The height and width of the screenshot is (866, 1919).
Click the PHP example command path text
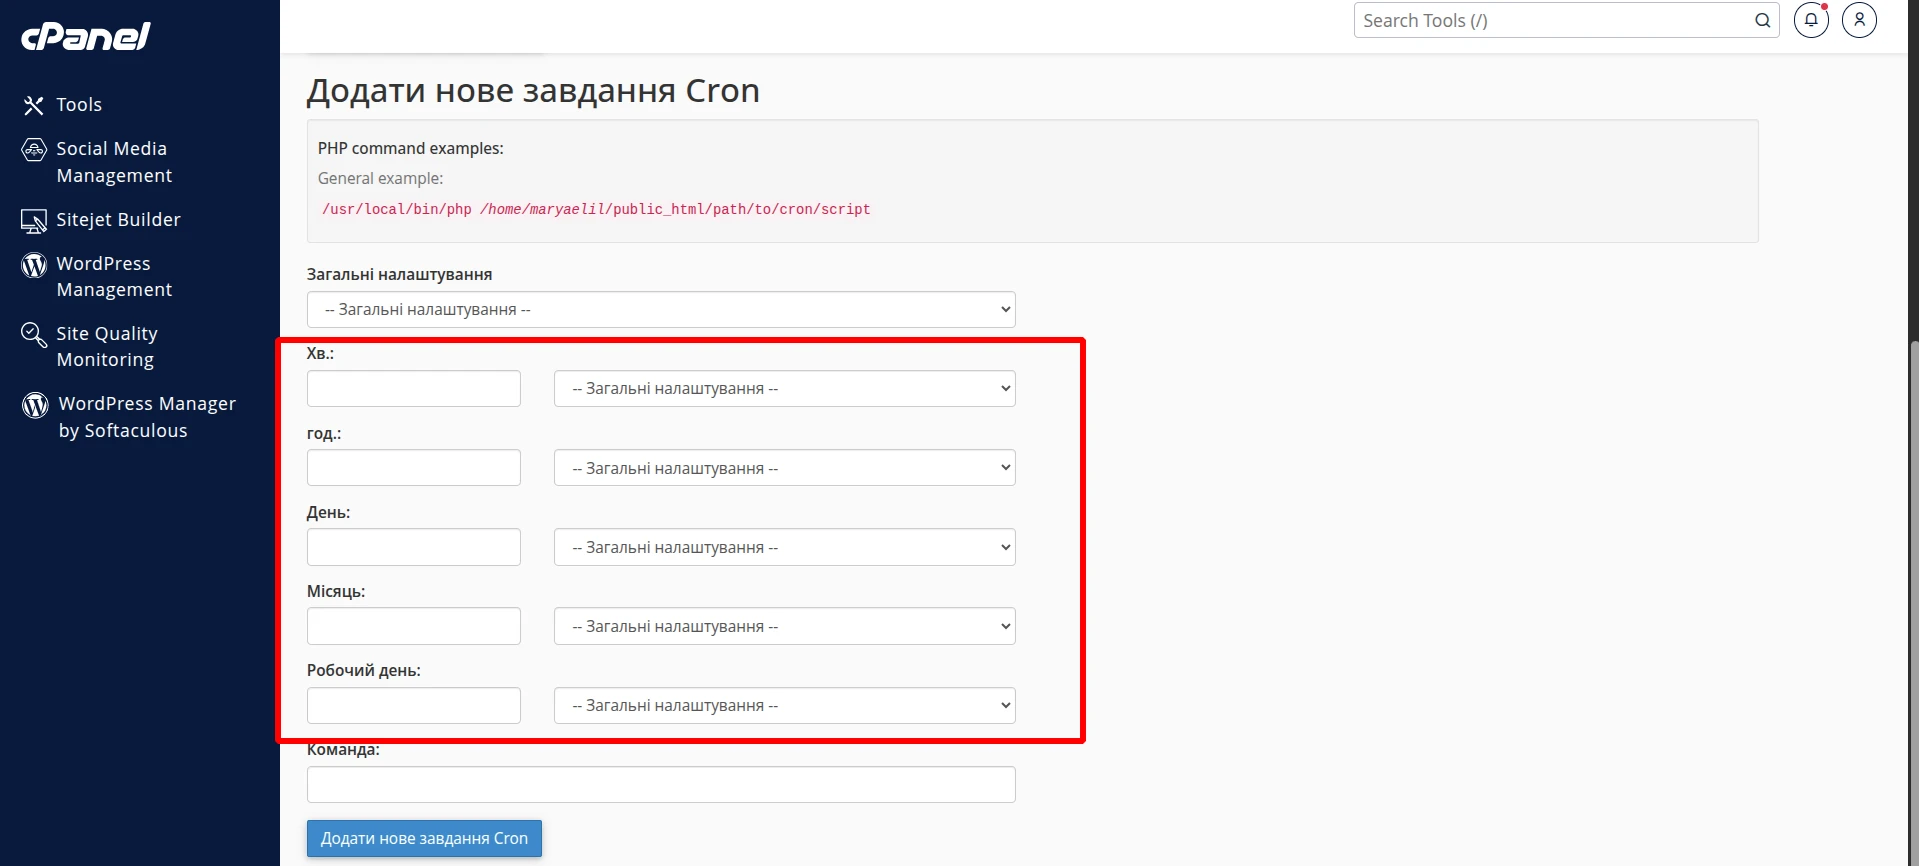click(x=596, y=209)
